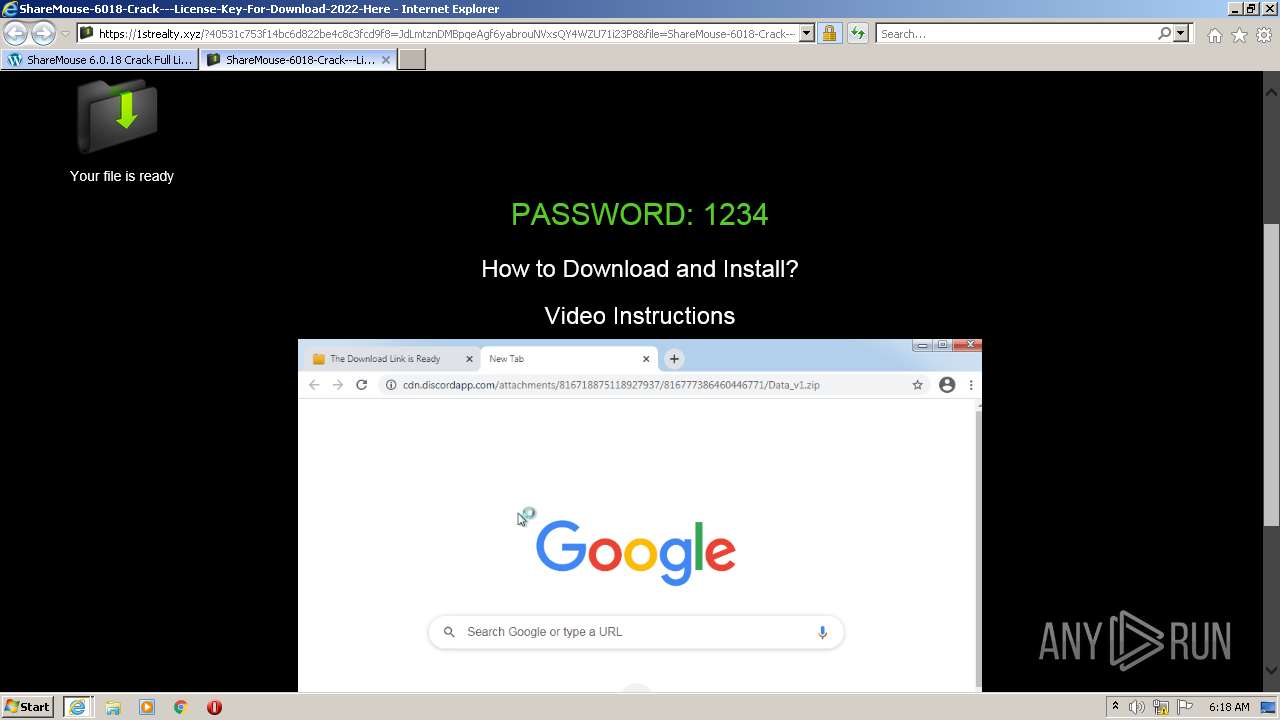Image resolution: width=1280 pixels, height=720 pixels.
Task: Click the search magnifier icon
Action: click(x=1164, y=34)
